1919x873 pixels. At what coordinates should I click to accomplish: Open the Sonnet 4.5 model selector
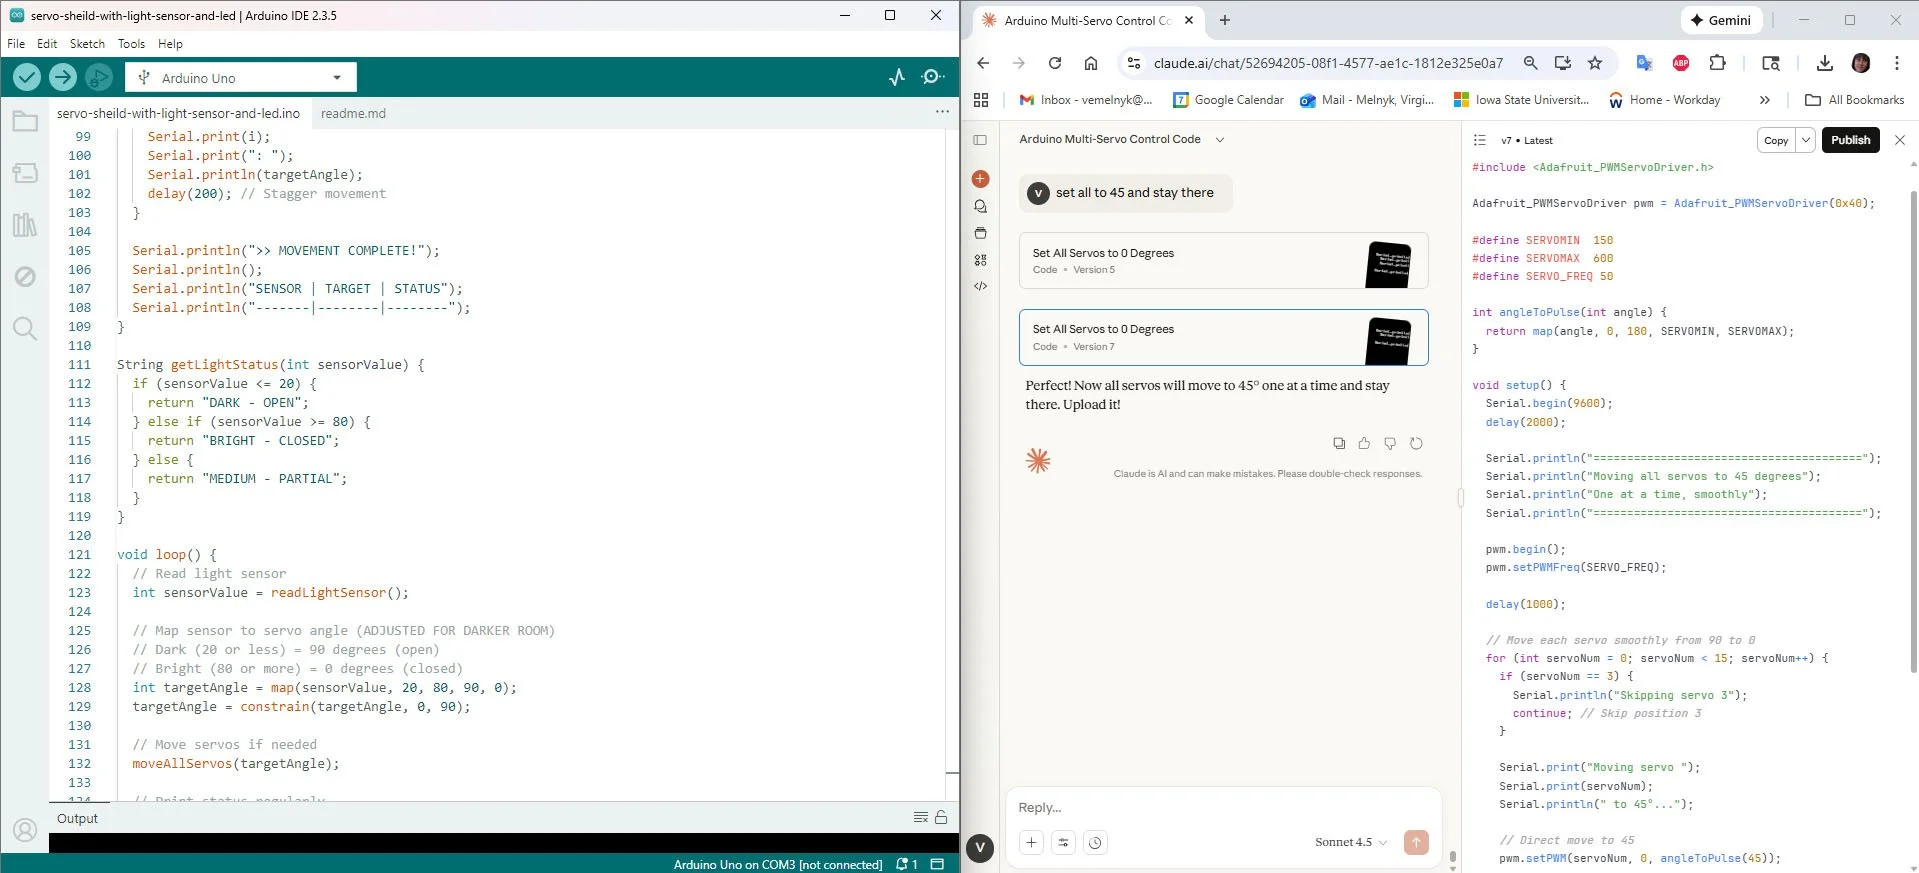1351,842
